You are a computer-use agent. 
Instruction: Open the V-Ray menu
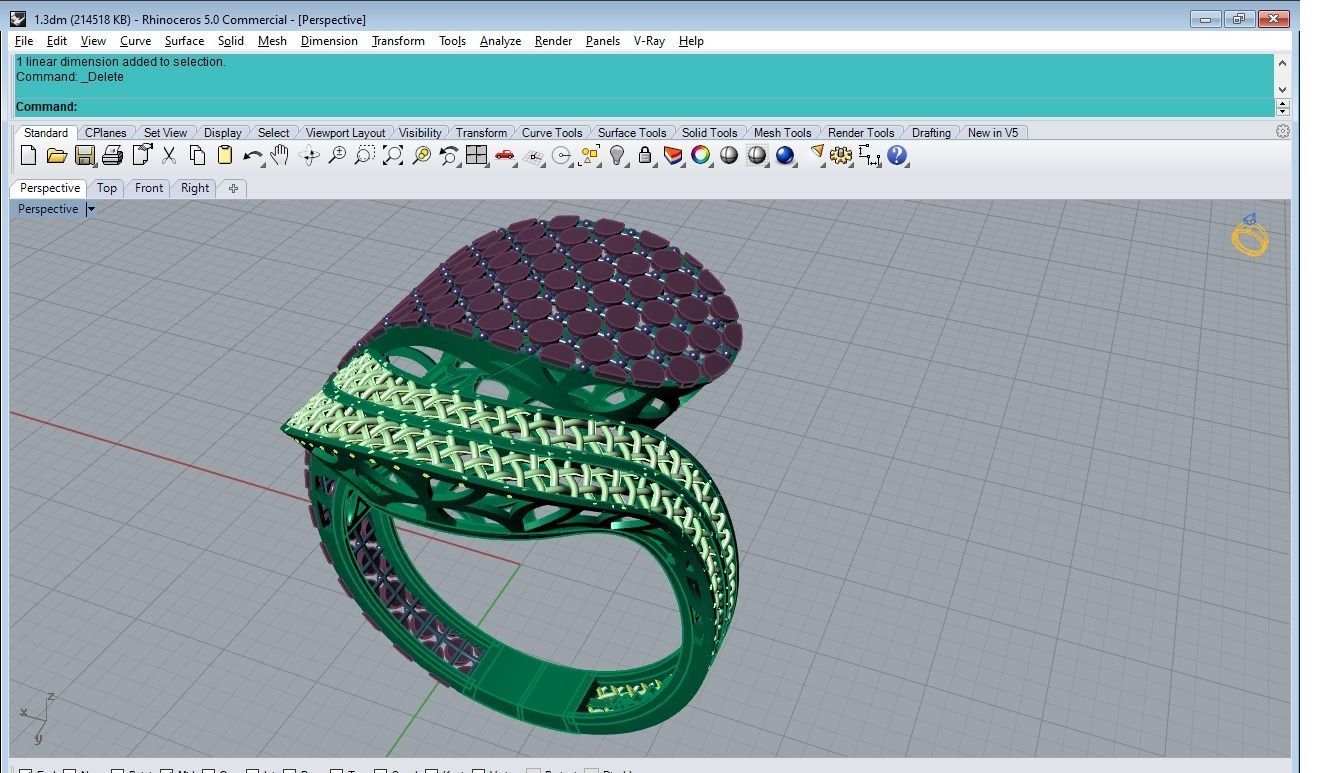[x=649, y=41]
